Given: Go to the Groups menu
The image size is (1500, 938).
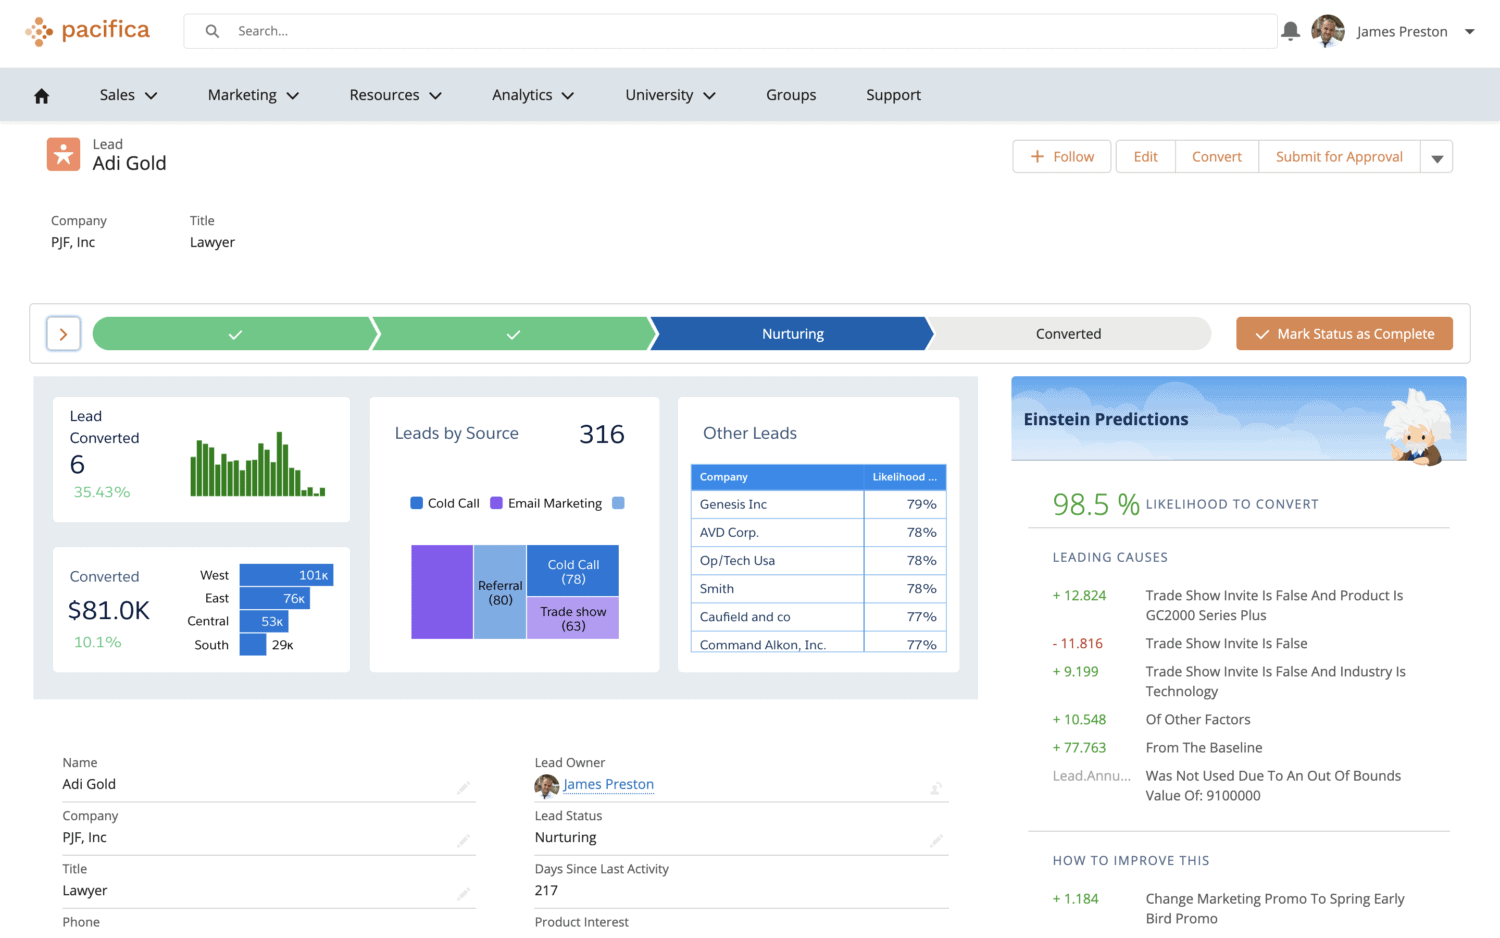Looking at the screenshot, I should (791, 94).
